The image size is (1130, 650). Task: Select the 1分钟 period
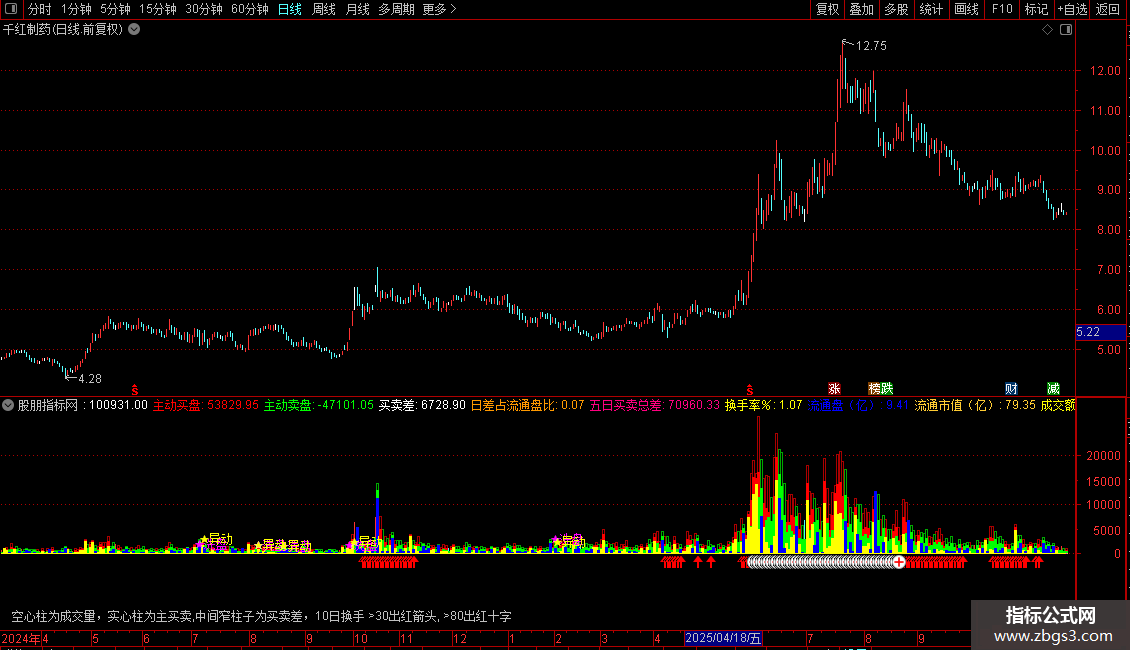(76, 9)
